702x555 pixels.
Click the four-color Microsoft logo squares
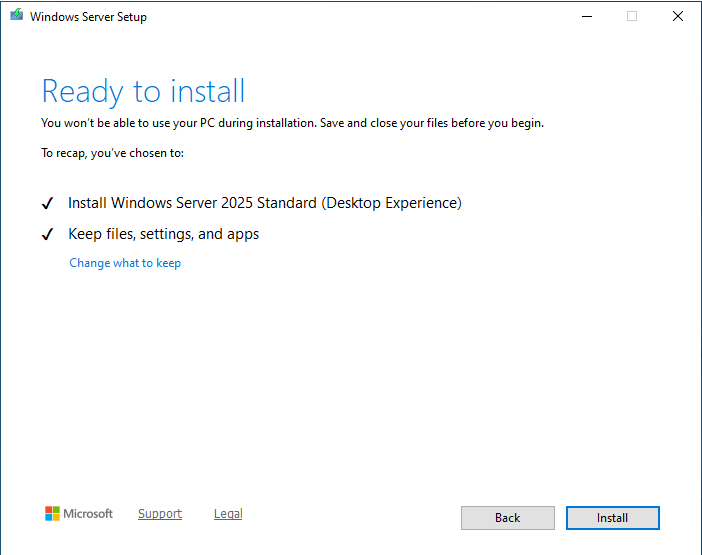52,514
